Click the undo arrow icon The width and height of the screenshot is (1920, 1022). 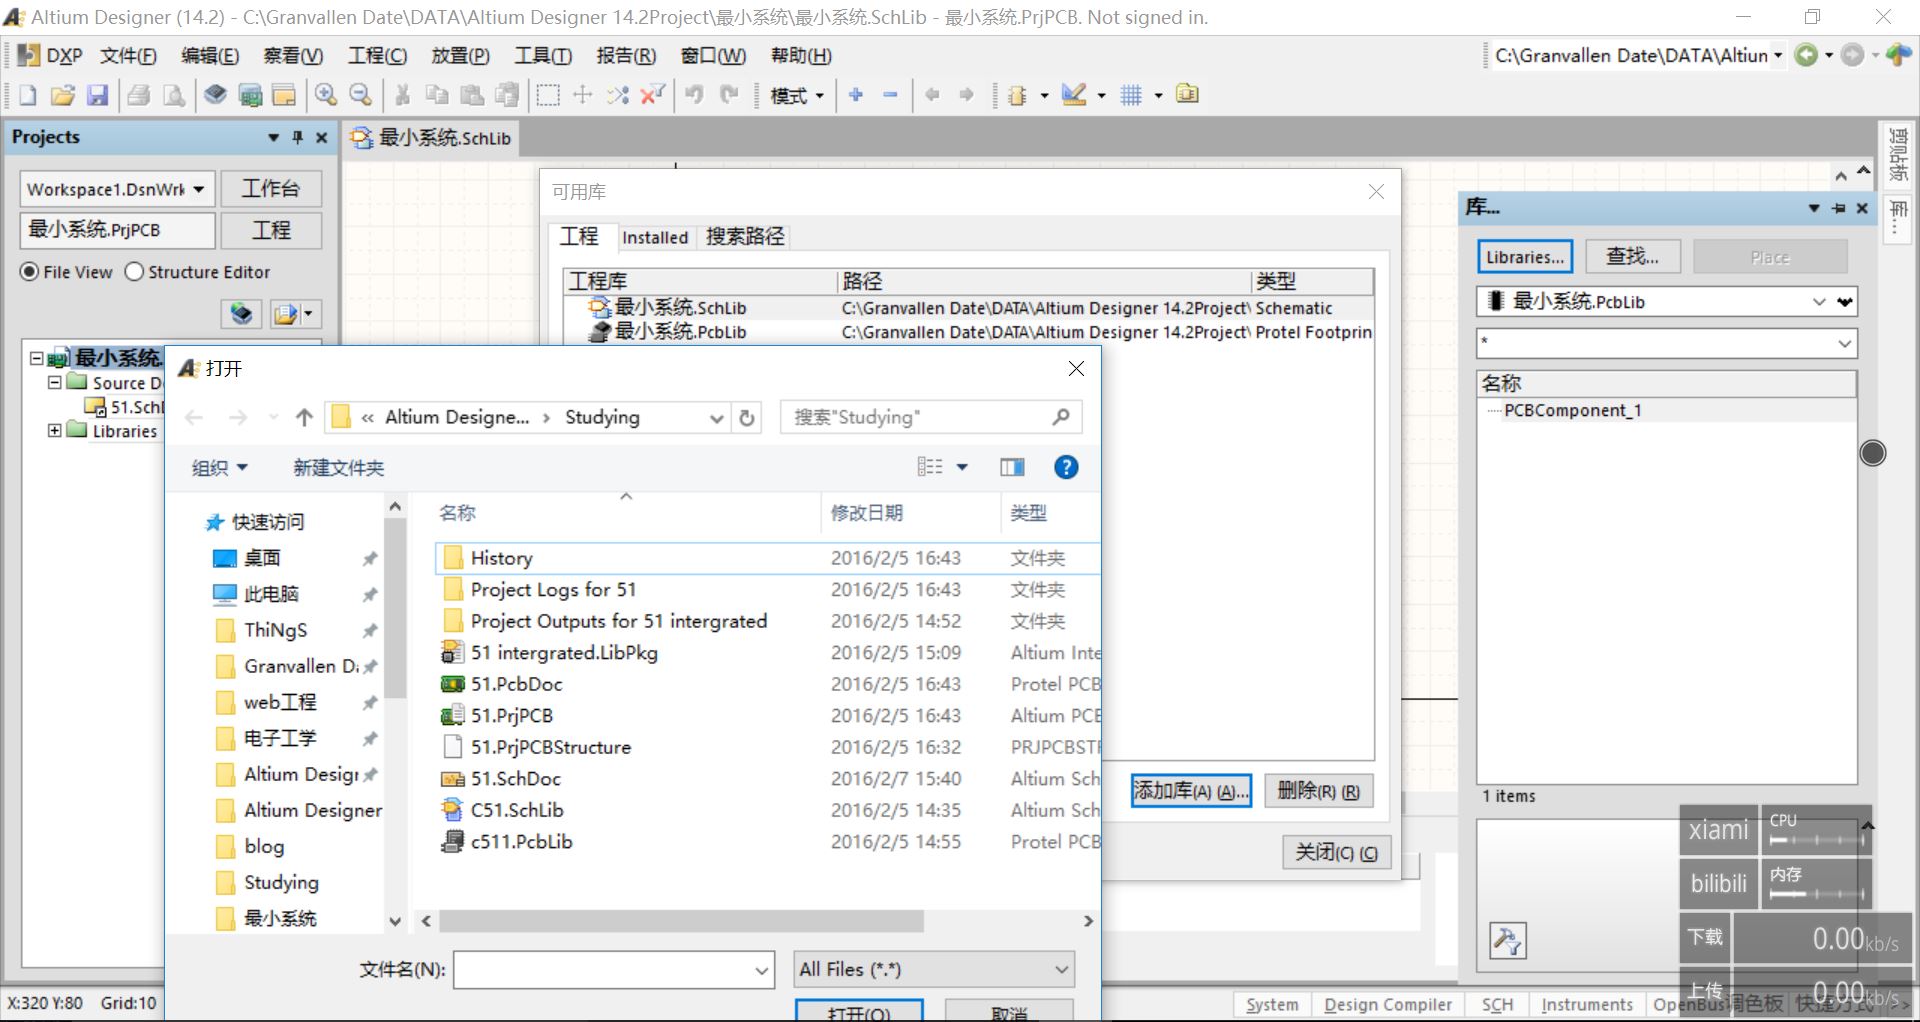coord(694,95)
